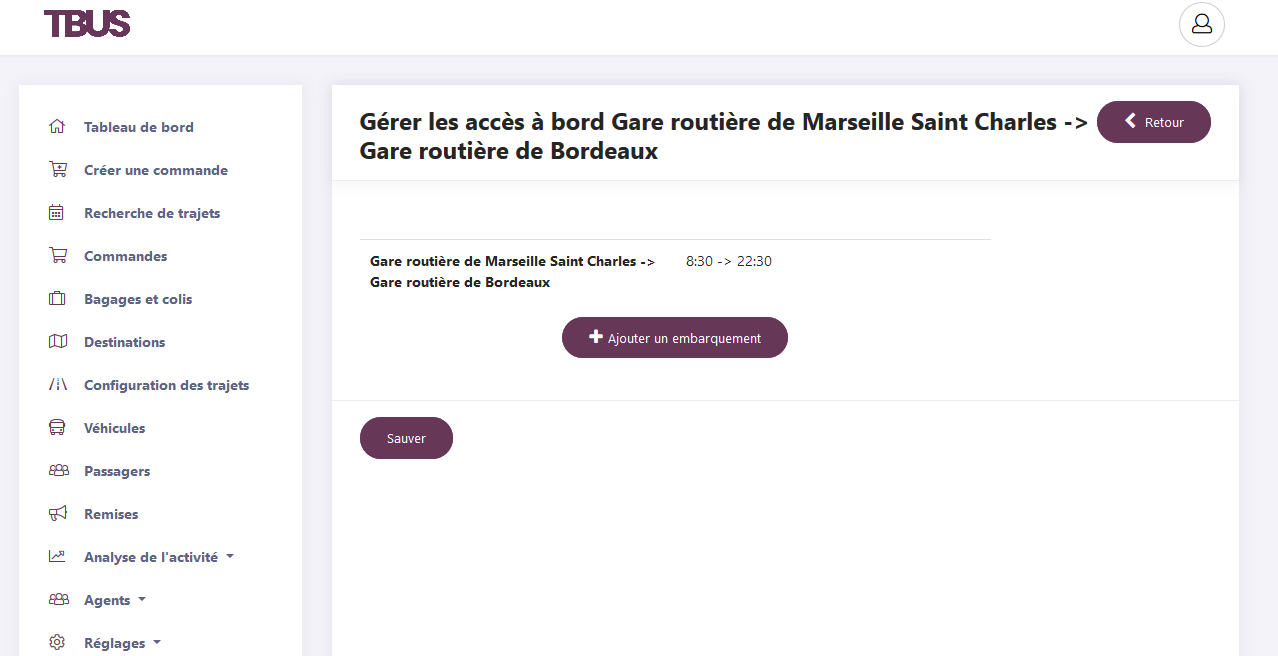Select the Tableau de bord home icon
Screen dimensions: 1278x656
(57, 126)
